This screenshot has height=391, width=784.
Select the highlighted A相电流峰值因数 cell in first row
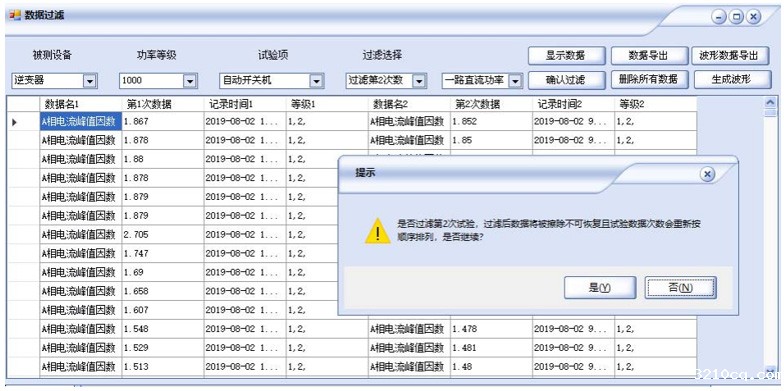coord(80,121)
